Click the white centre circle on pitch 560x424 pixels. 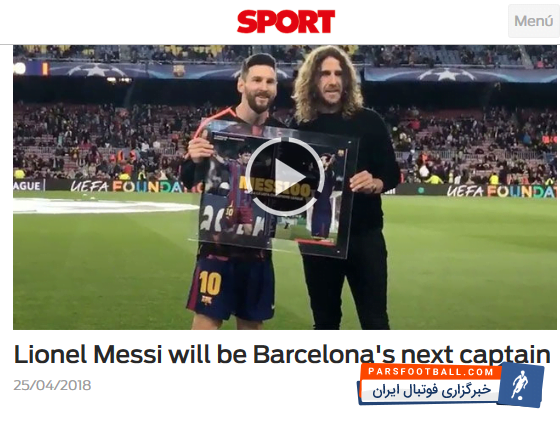coord(104,206)
